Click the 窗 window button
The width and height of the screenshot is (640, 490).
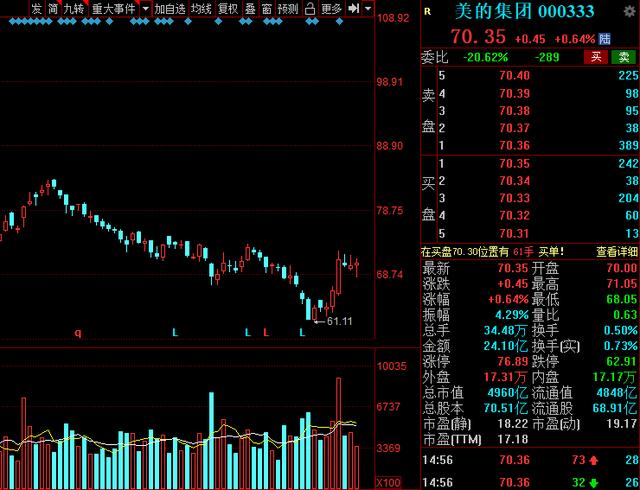[267, 9]
